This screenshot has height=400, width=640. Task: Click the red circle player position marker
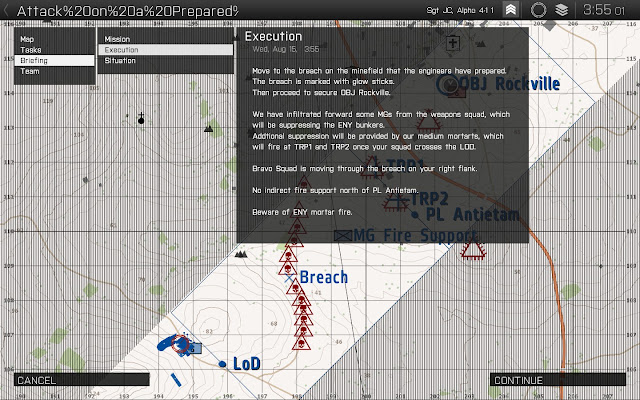coord(180,344)
